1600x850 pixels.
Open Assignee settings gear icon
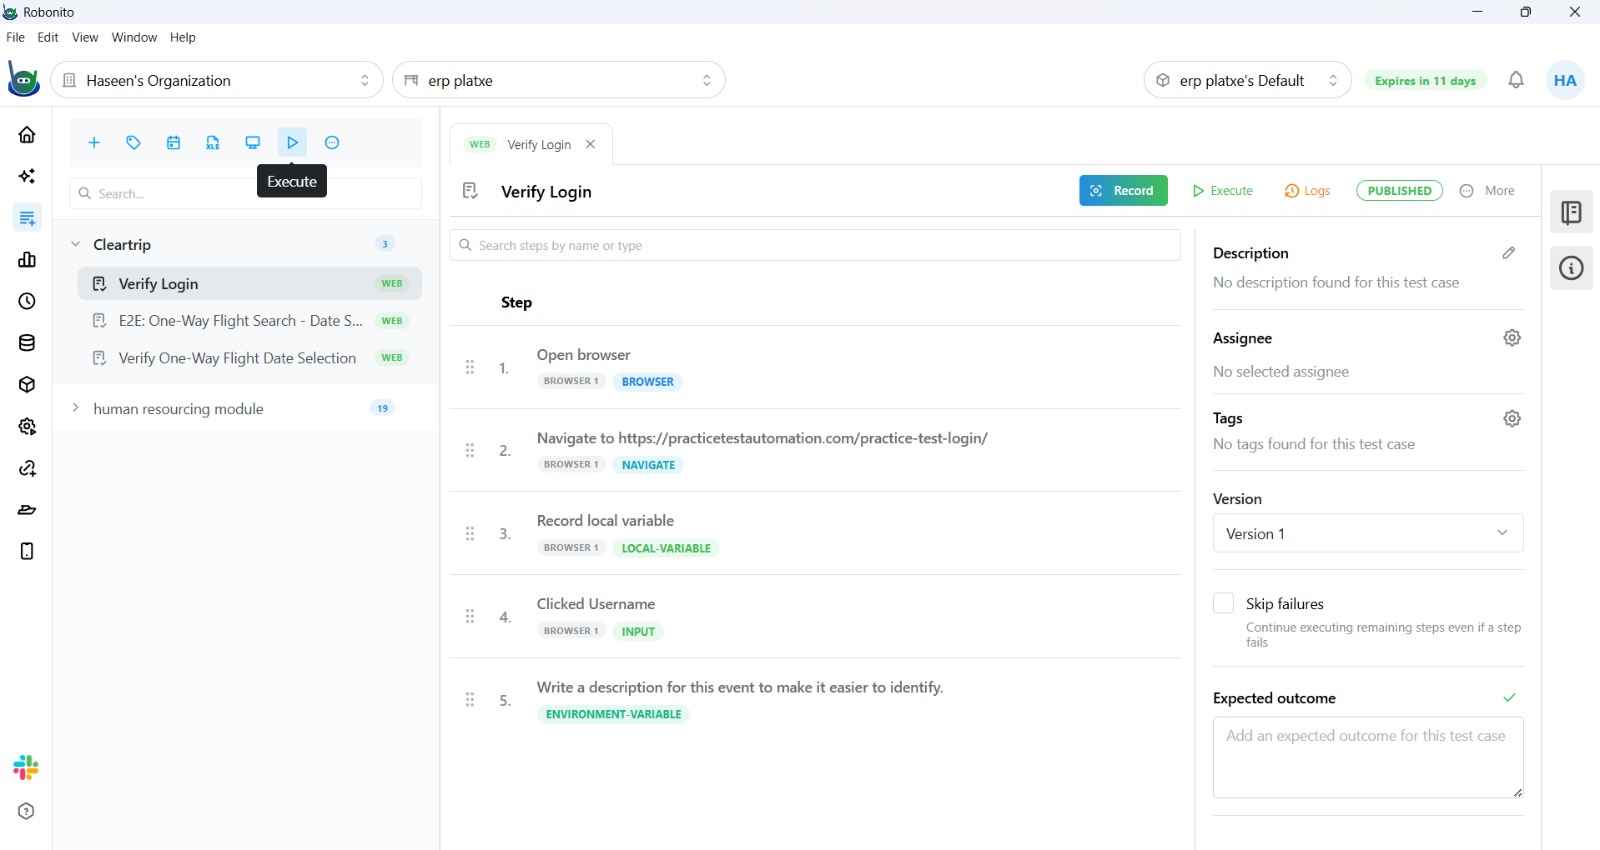[x=1512, y=338]
